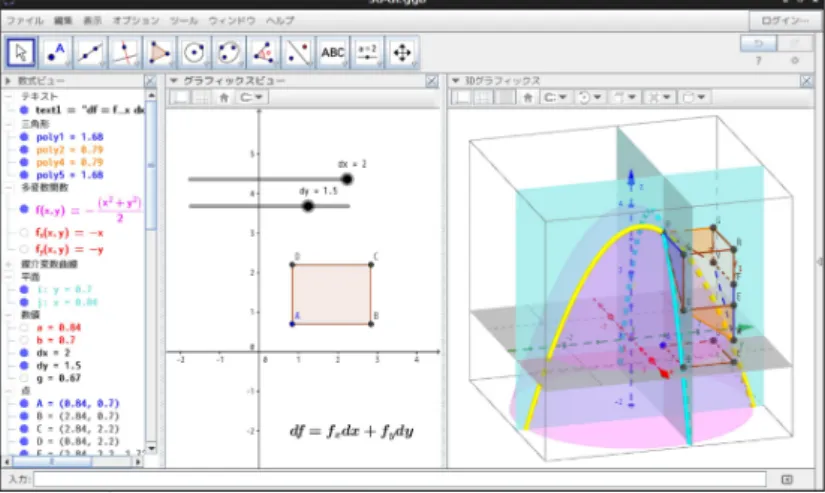This screenshot has height=493, width=825.
Task: Click the Undo button
Action: (758, 43)
